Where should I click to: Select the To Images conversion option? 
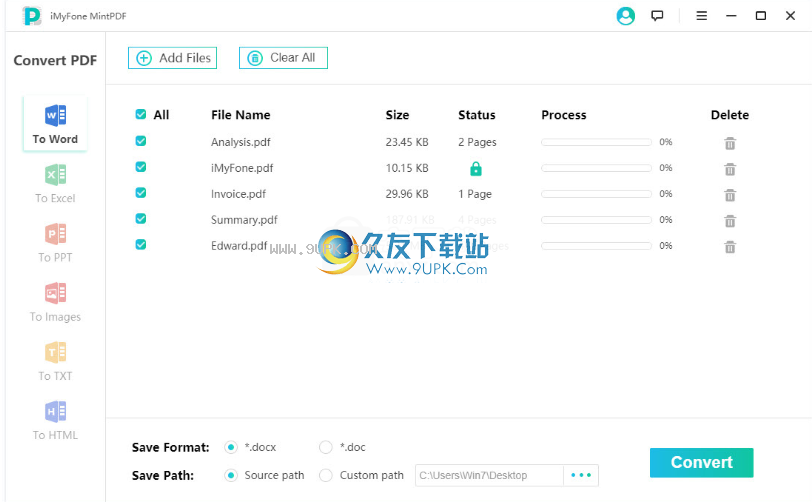coord(55,302)
